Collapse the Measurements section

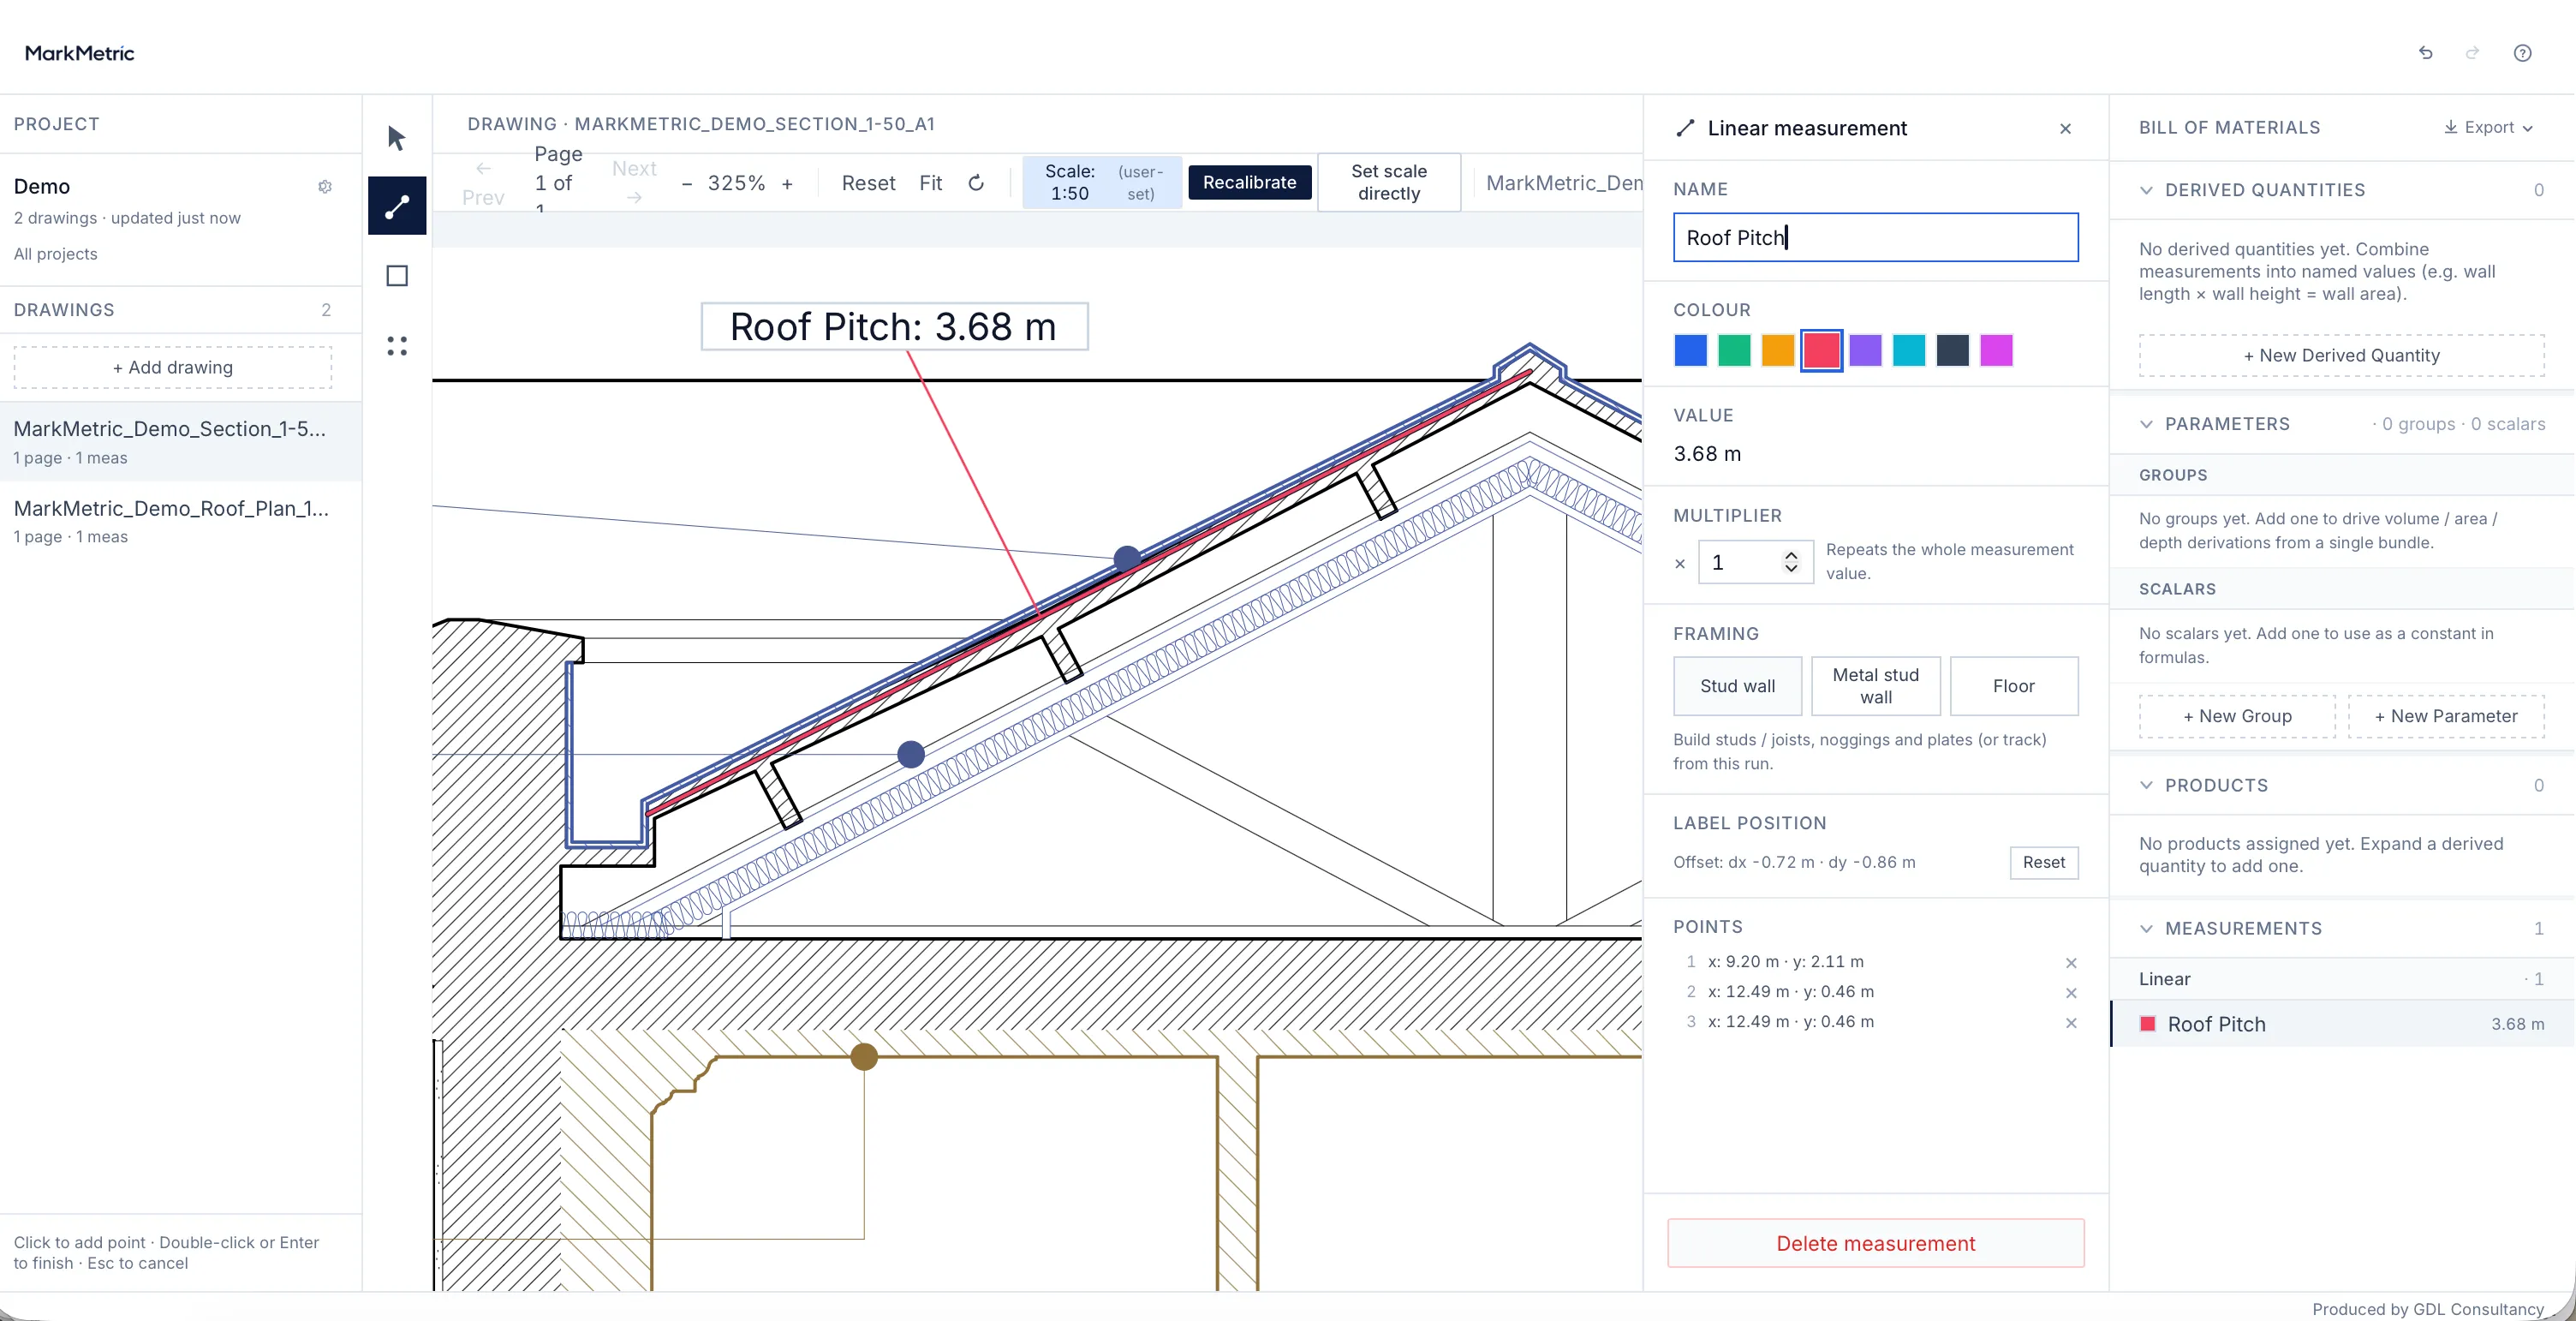point(2146,929)
